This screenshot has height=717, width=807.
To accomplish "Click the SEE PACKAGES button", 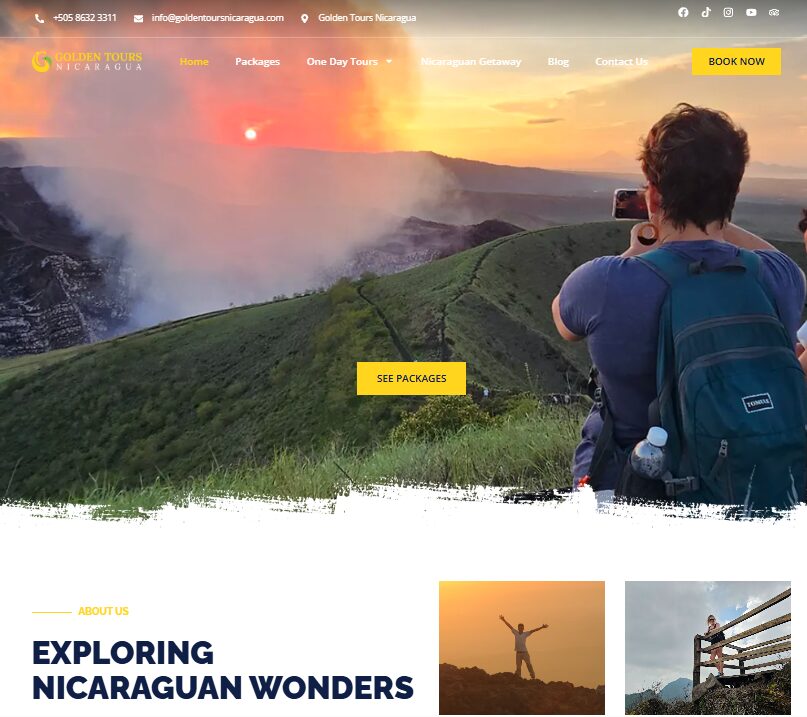I will point(411,378).
